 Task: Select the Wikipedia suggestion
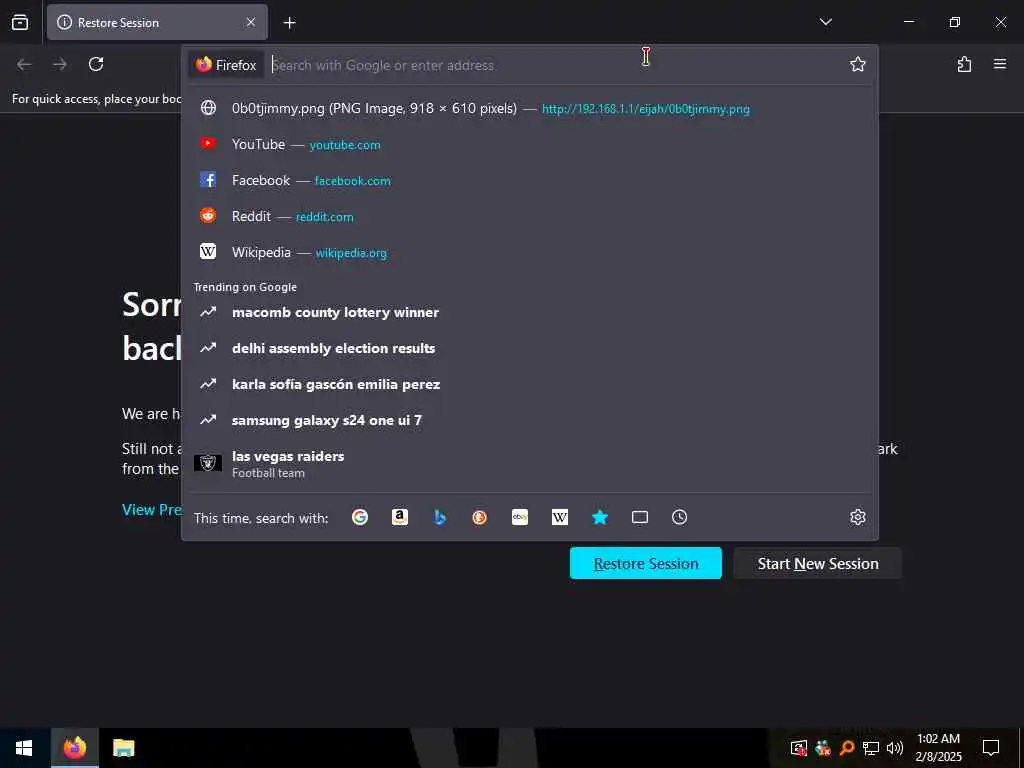click(530, 252)
